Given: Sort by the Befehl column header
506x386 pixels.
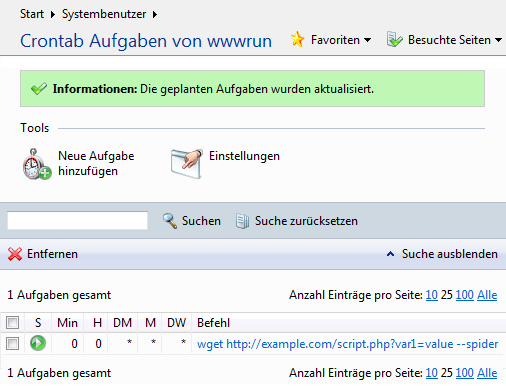Looking at the screenshot, I should [213, 323].
